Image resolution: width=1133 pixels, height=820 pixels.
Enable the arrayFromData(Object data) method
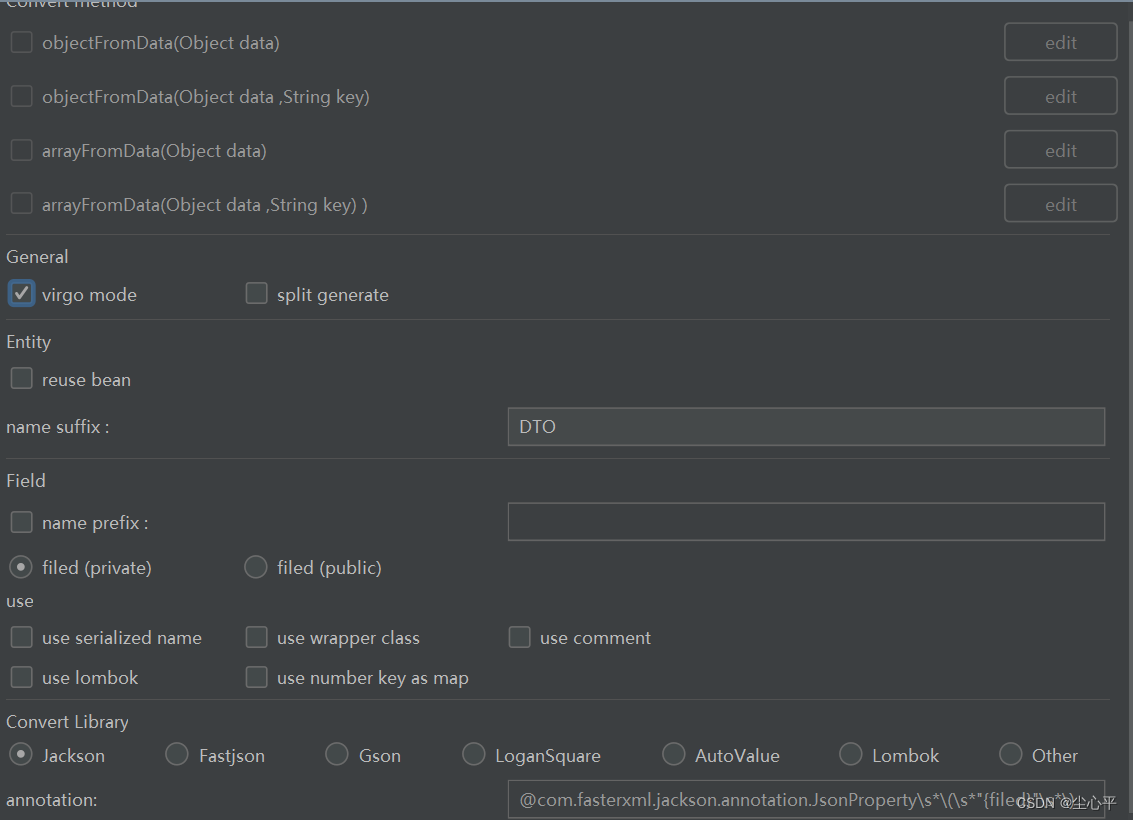click(21, 150)
